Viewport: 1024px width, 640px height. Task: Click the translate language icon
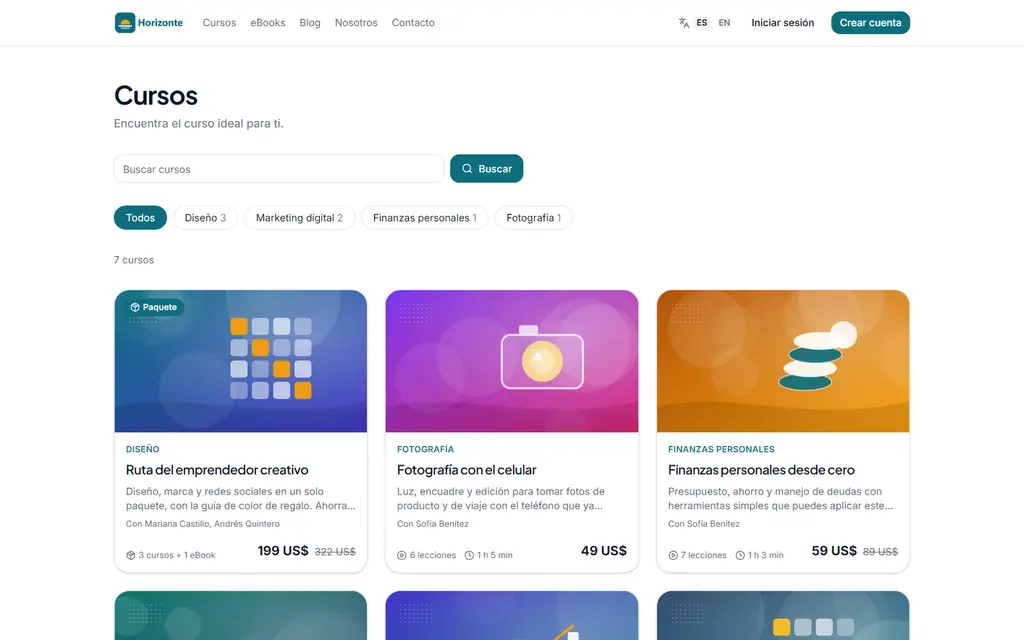[684, 23]
